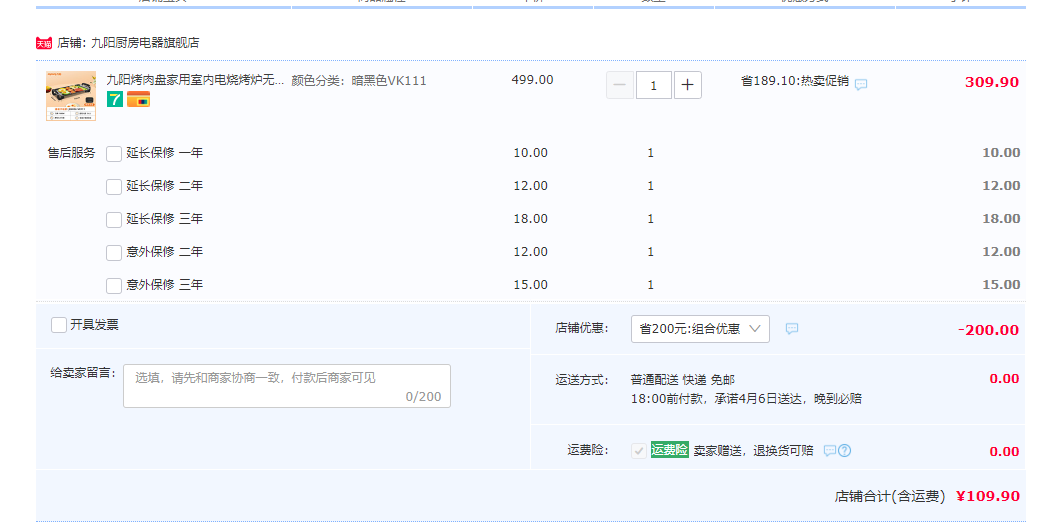This screenshot has height=530, width=1056.
Task: Click comment icon next to 退换货可赔
Action: [830, 451]
